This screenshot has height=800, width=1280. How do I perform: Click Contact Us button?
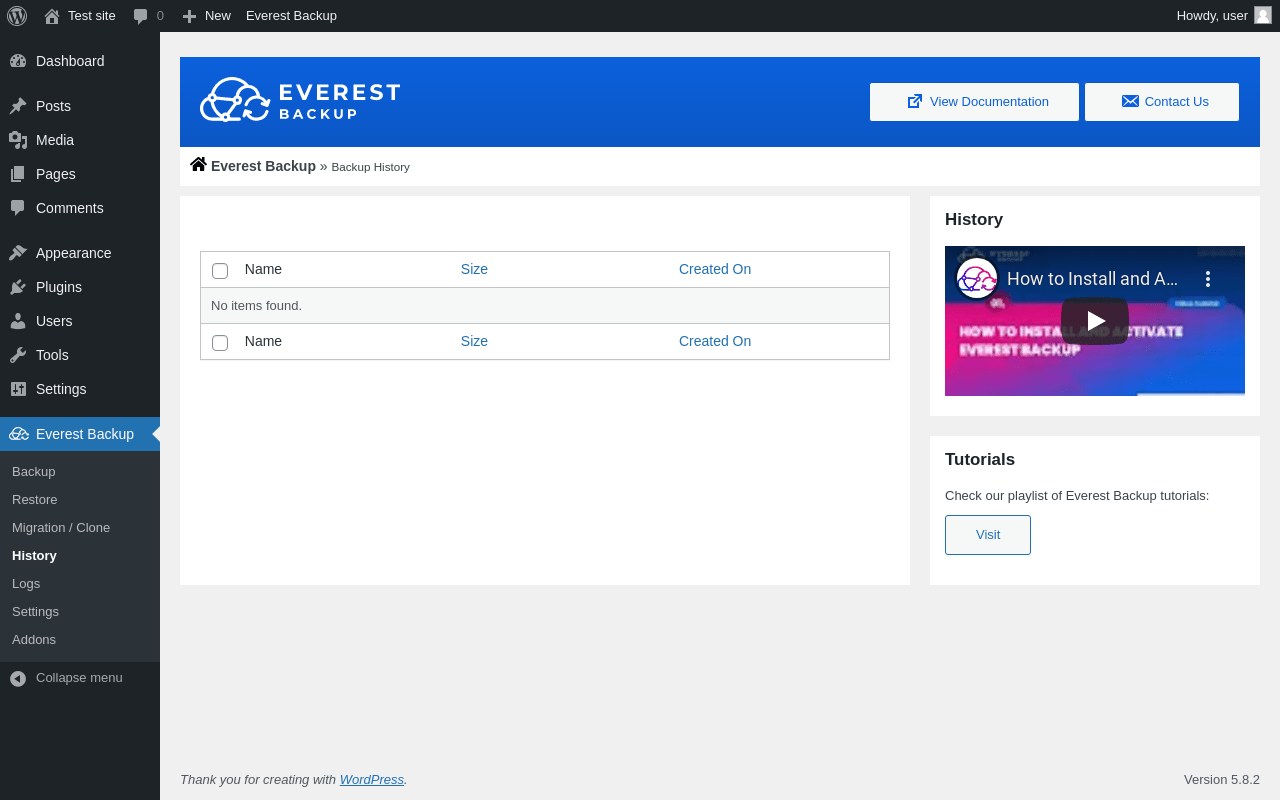pyautogui.click(x=1162, y=102)
